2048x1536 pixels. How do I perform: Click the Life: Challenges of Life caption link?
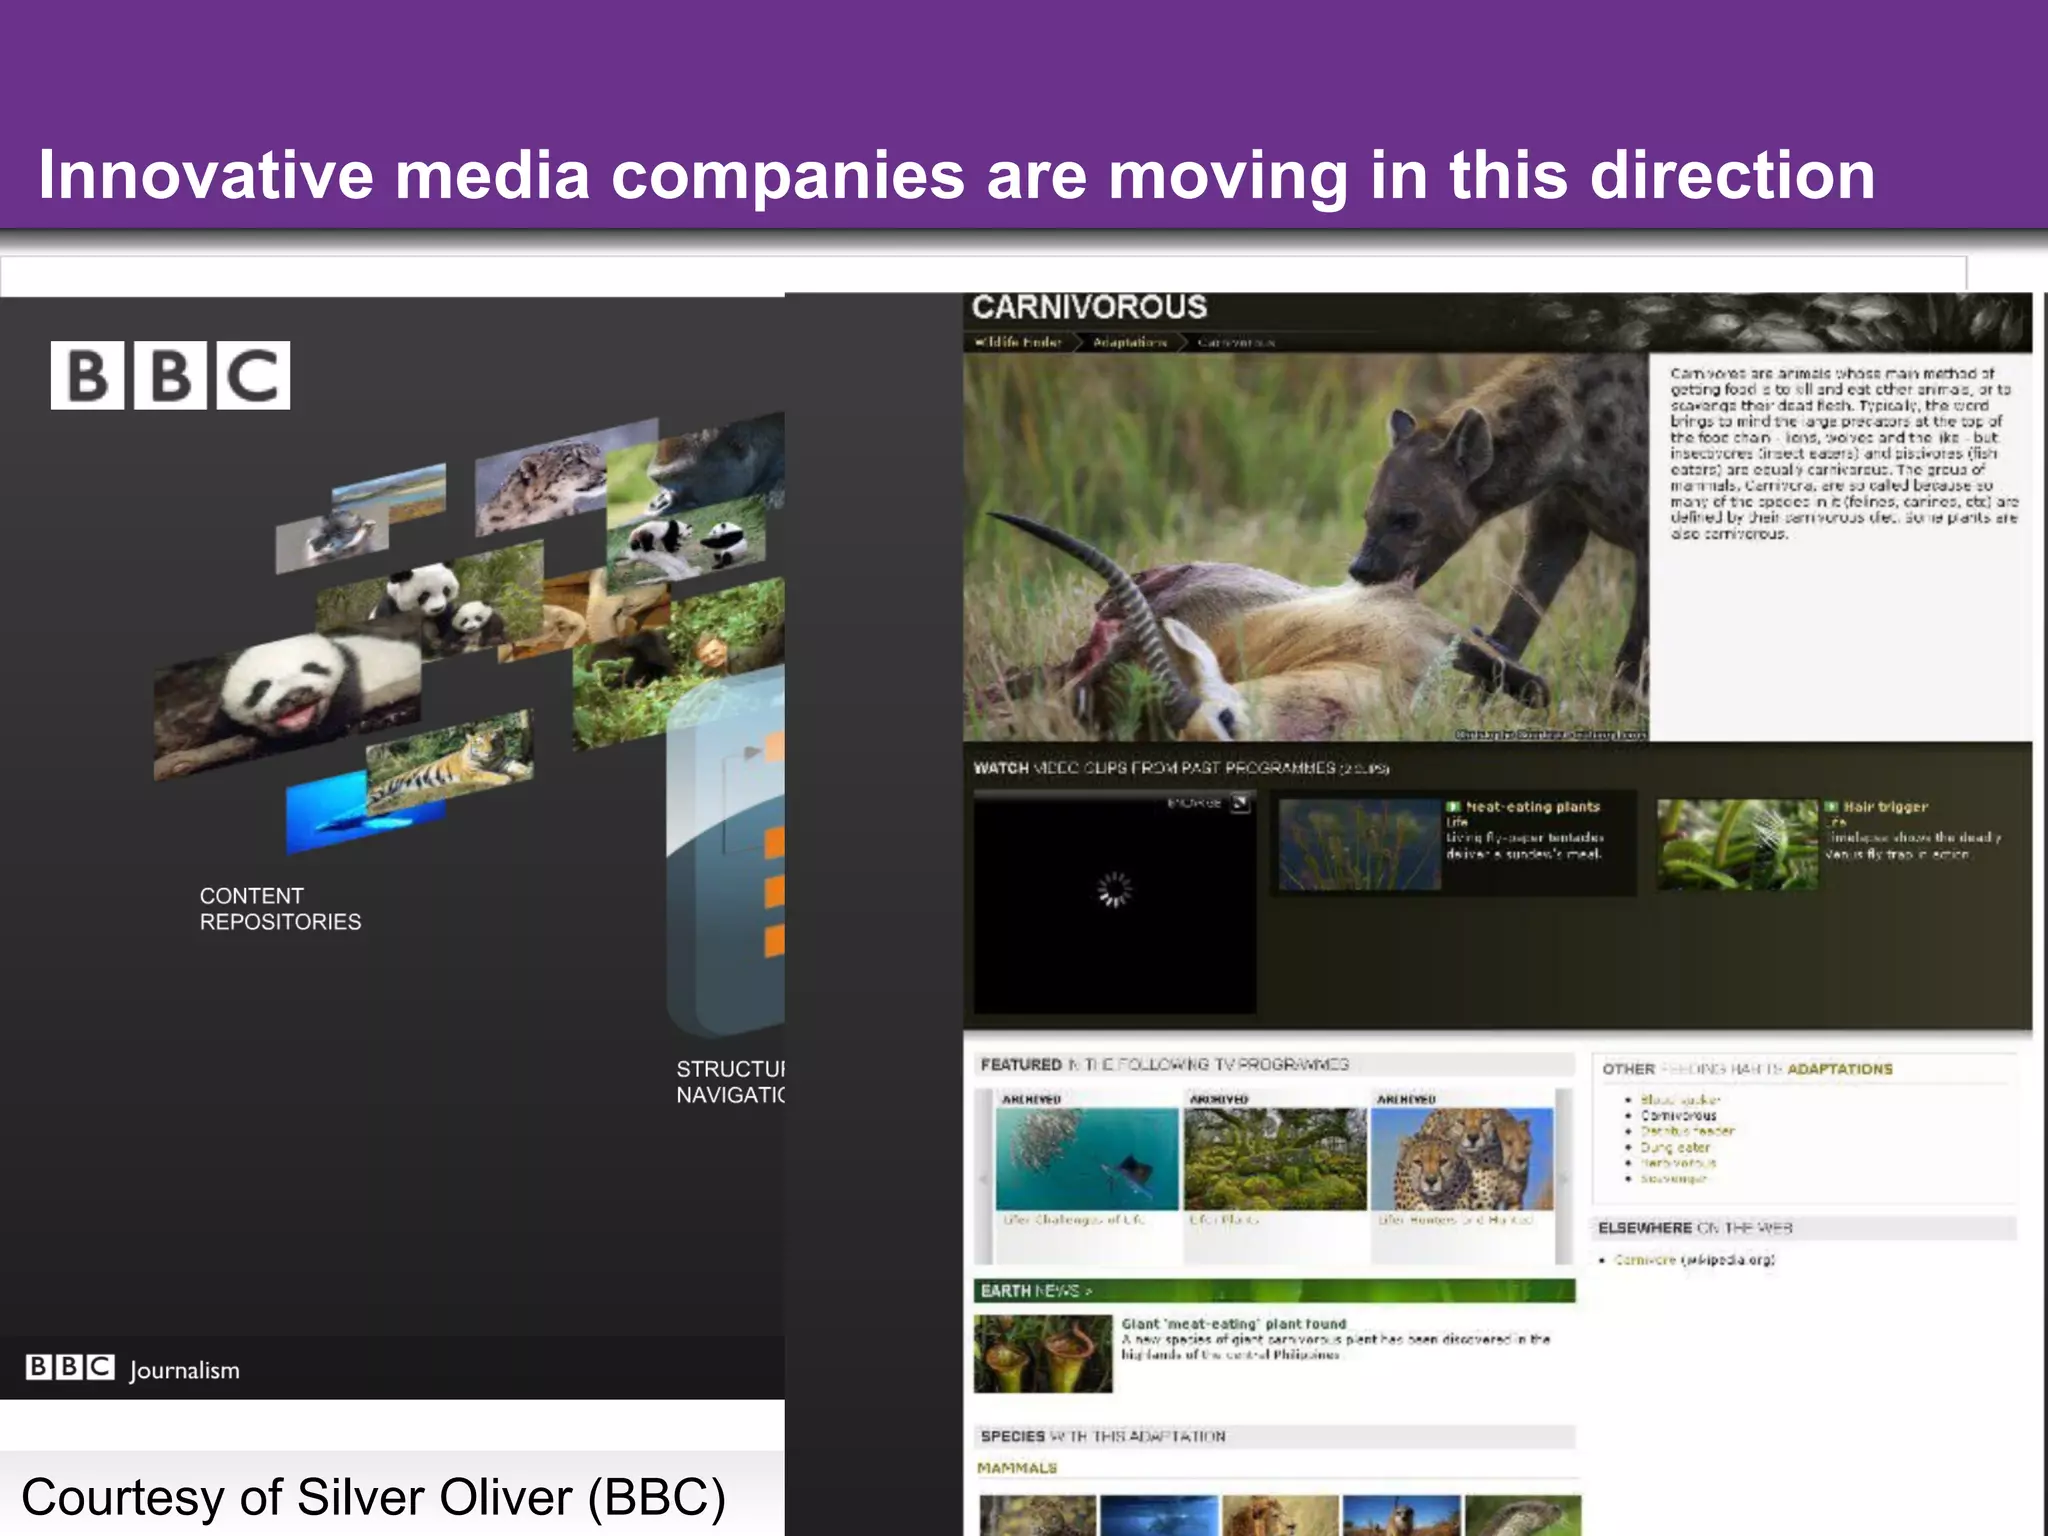click(1075, 1220)
